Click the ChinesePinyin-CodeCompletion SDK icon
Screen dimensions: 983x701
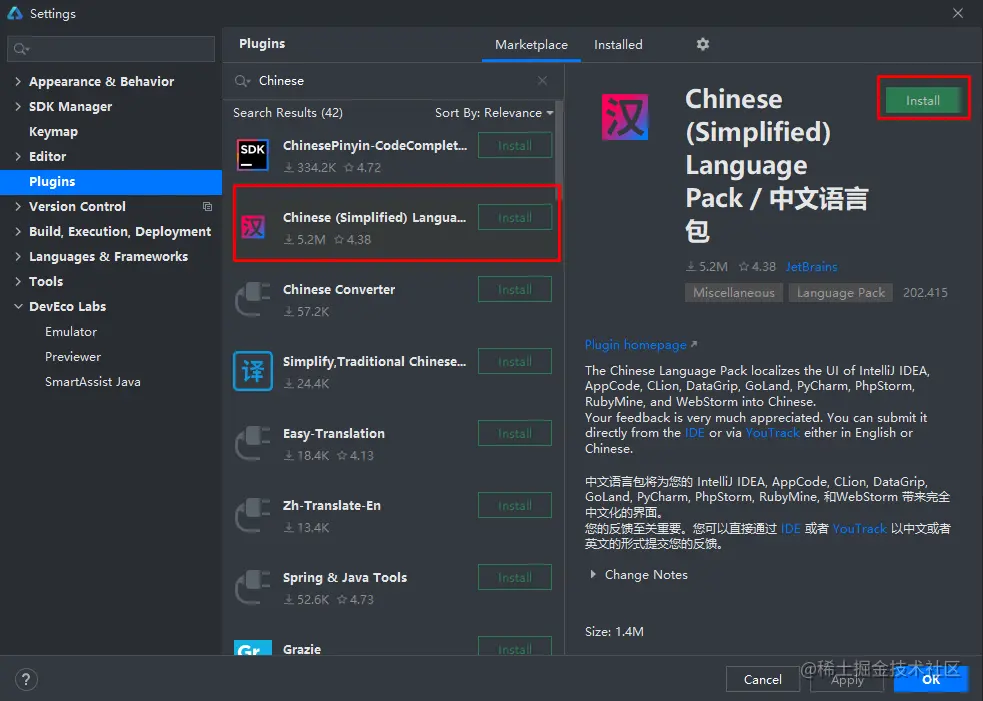coord(253,155)
